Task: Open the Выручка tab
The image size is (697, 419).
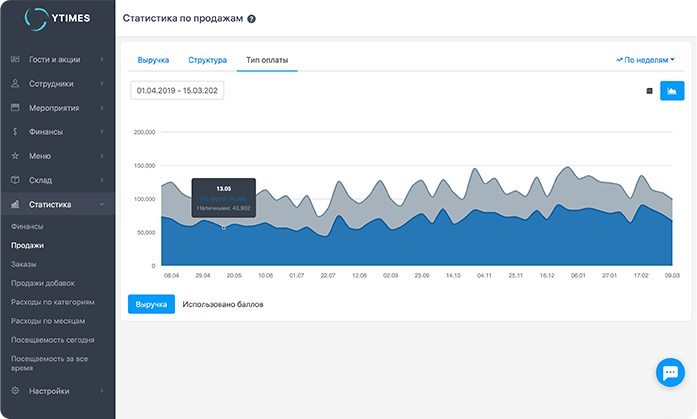Action: point(153,60)
